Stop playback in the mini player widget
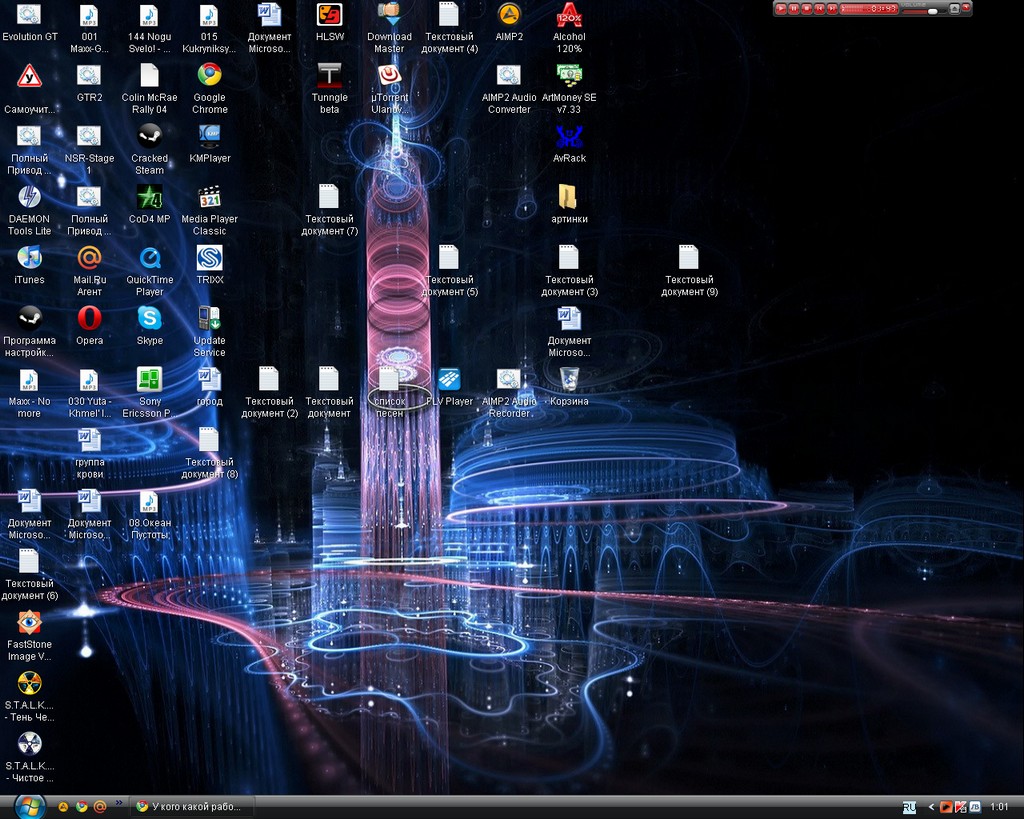 tap(807, 9)
